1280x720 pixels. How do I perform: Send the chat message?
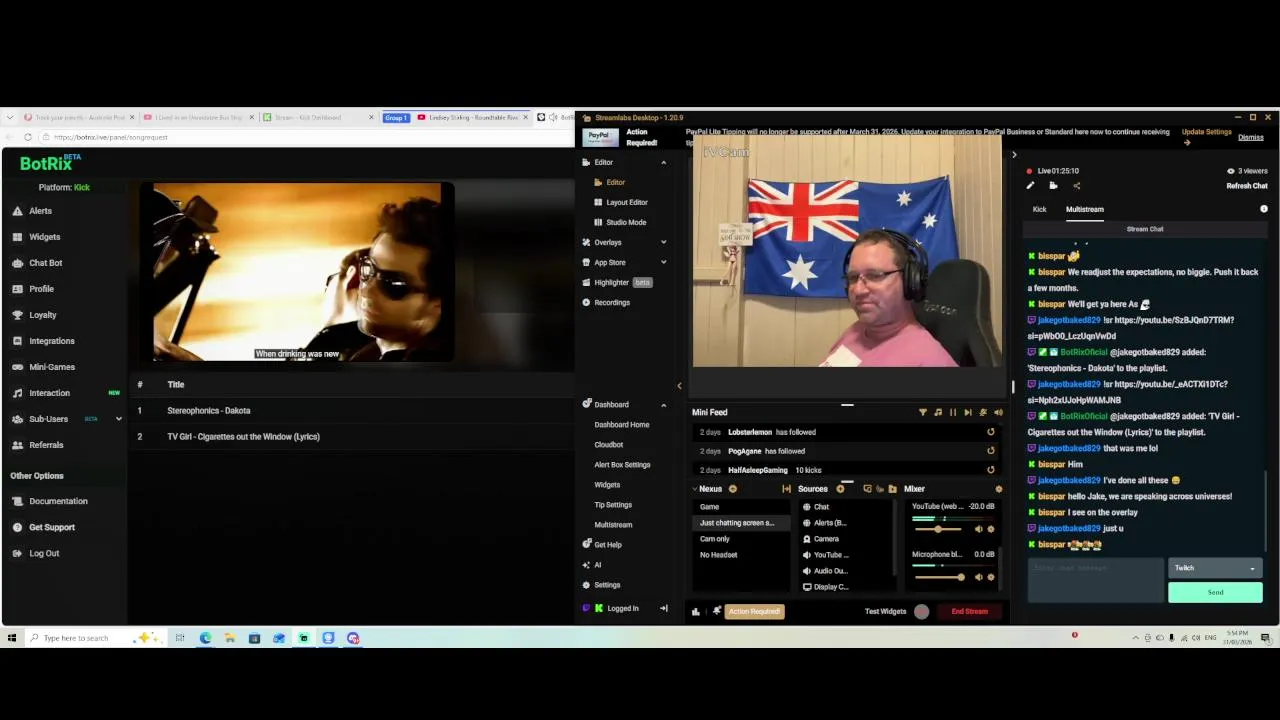[x=1215, y=592]
